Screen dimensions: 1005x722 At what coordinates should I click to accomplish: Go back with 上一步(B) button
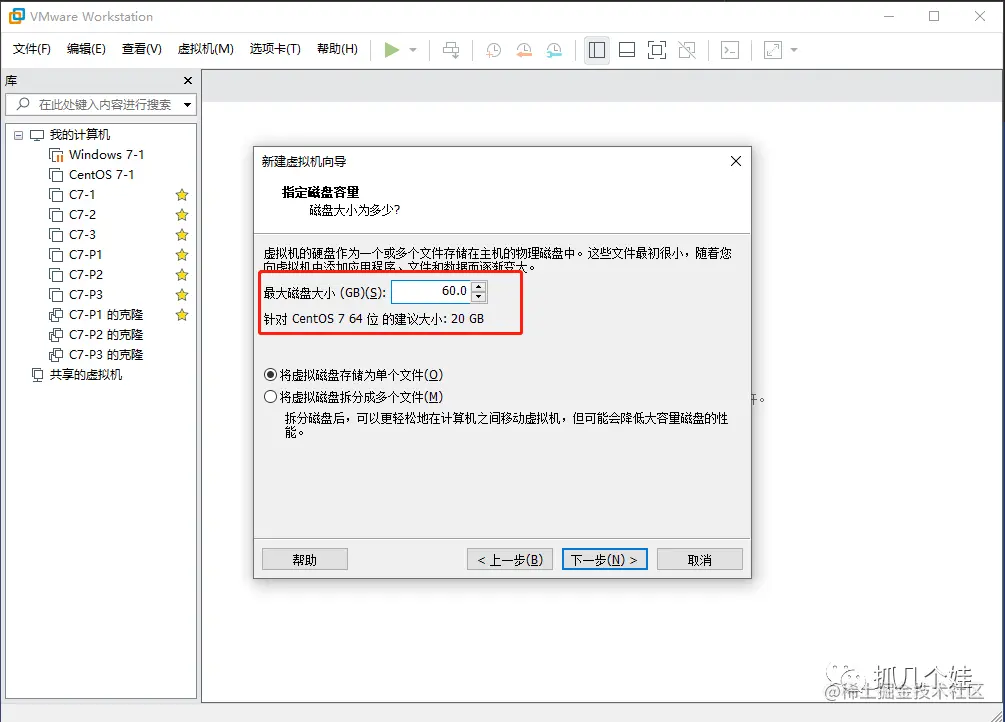tap(510, 559)
